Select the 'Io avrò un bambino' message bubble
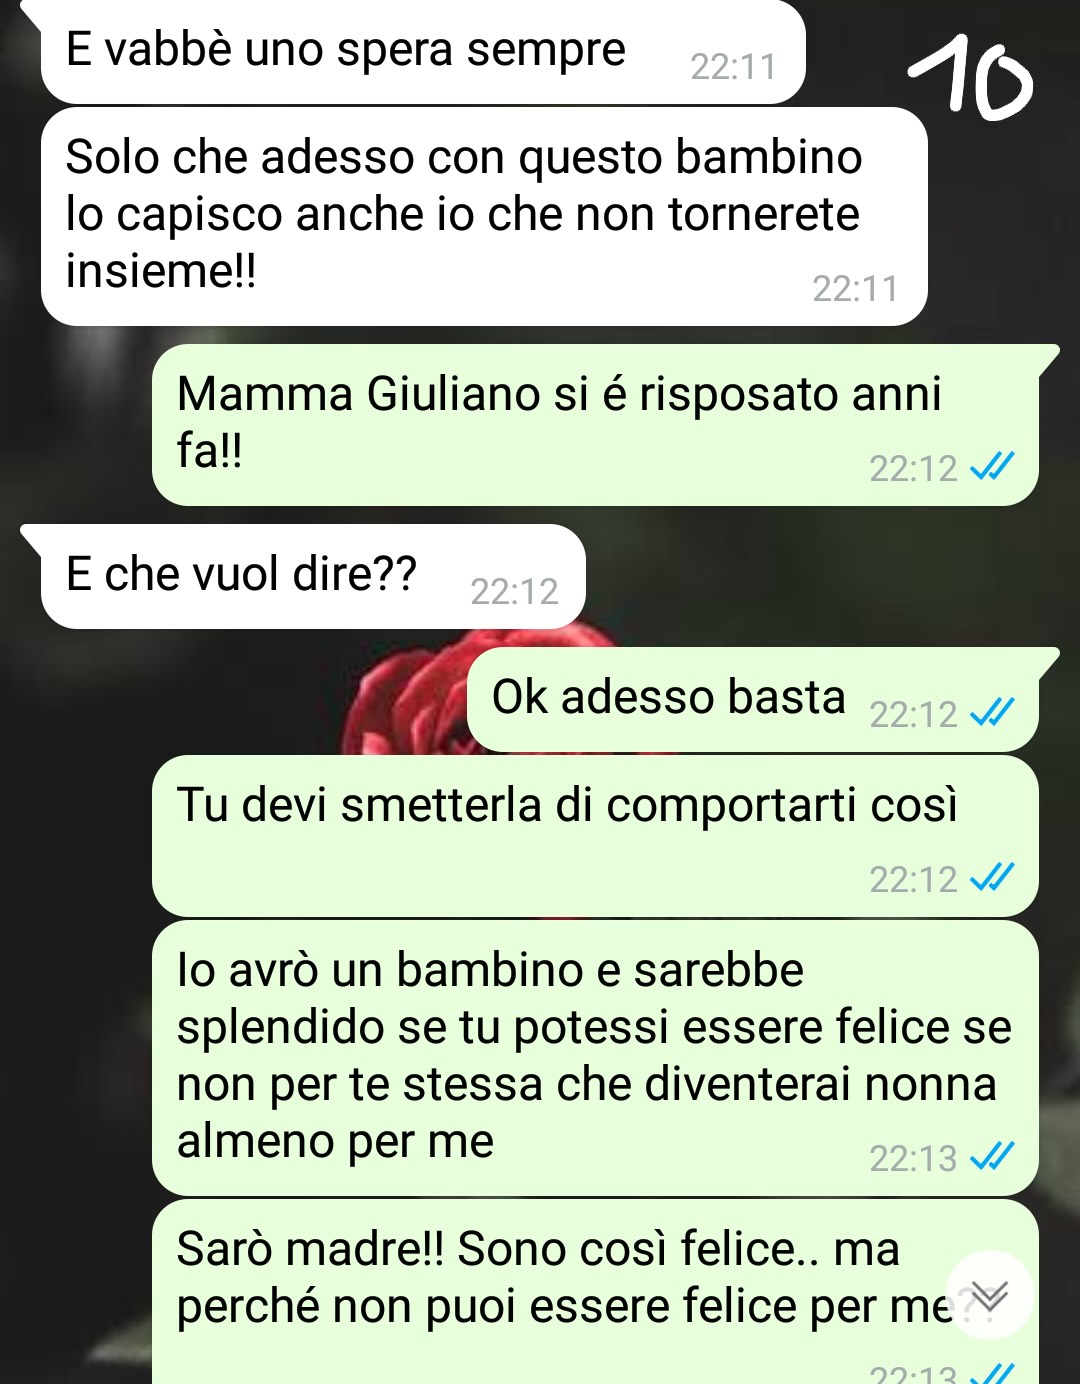 coord(595,1058)
